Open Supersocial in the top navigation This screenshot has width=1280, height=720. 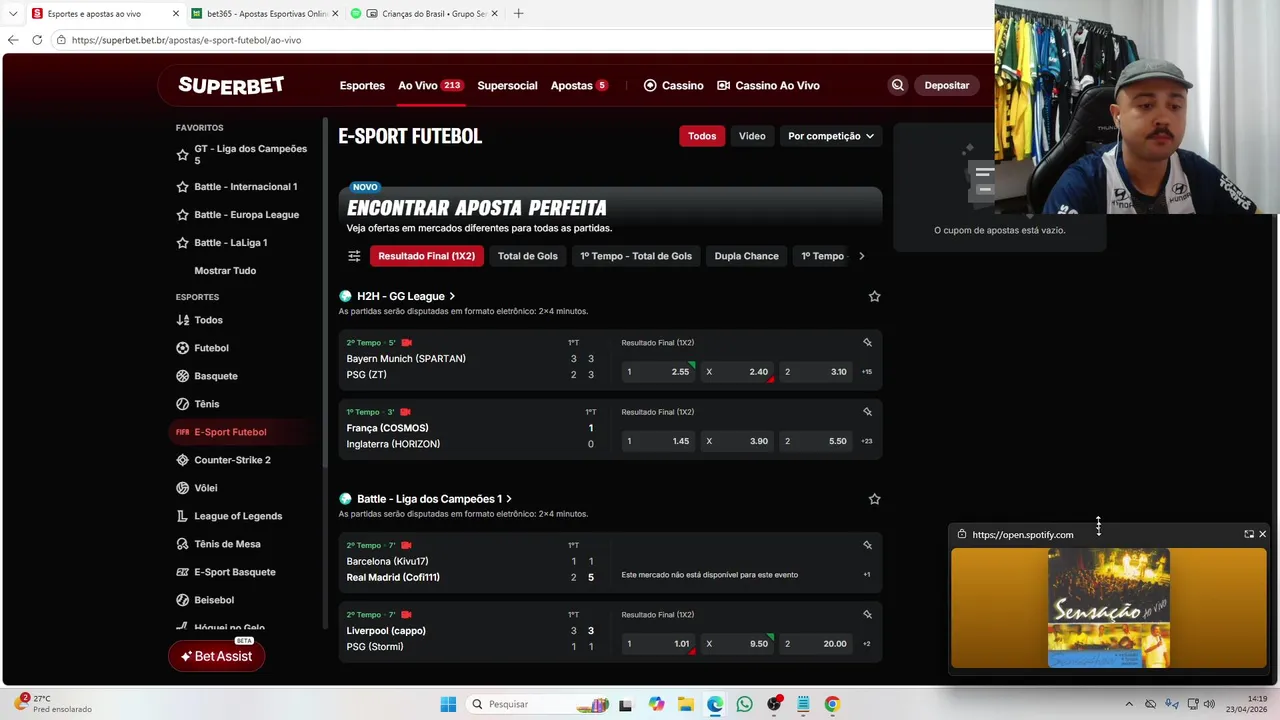coord(507,85)
